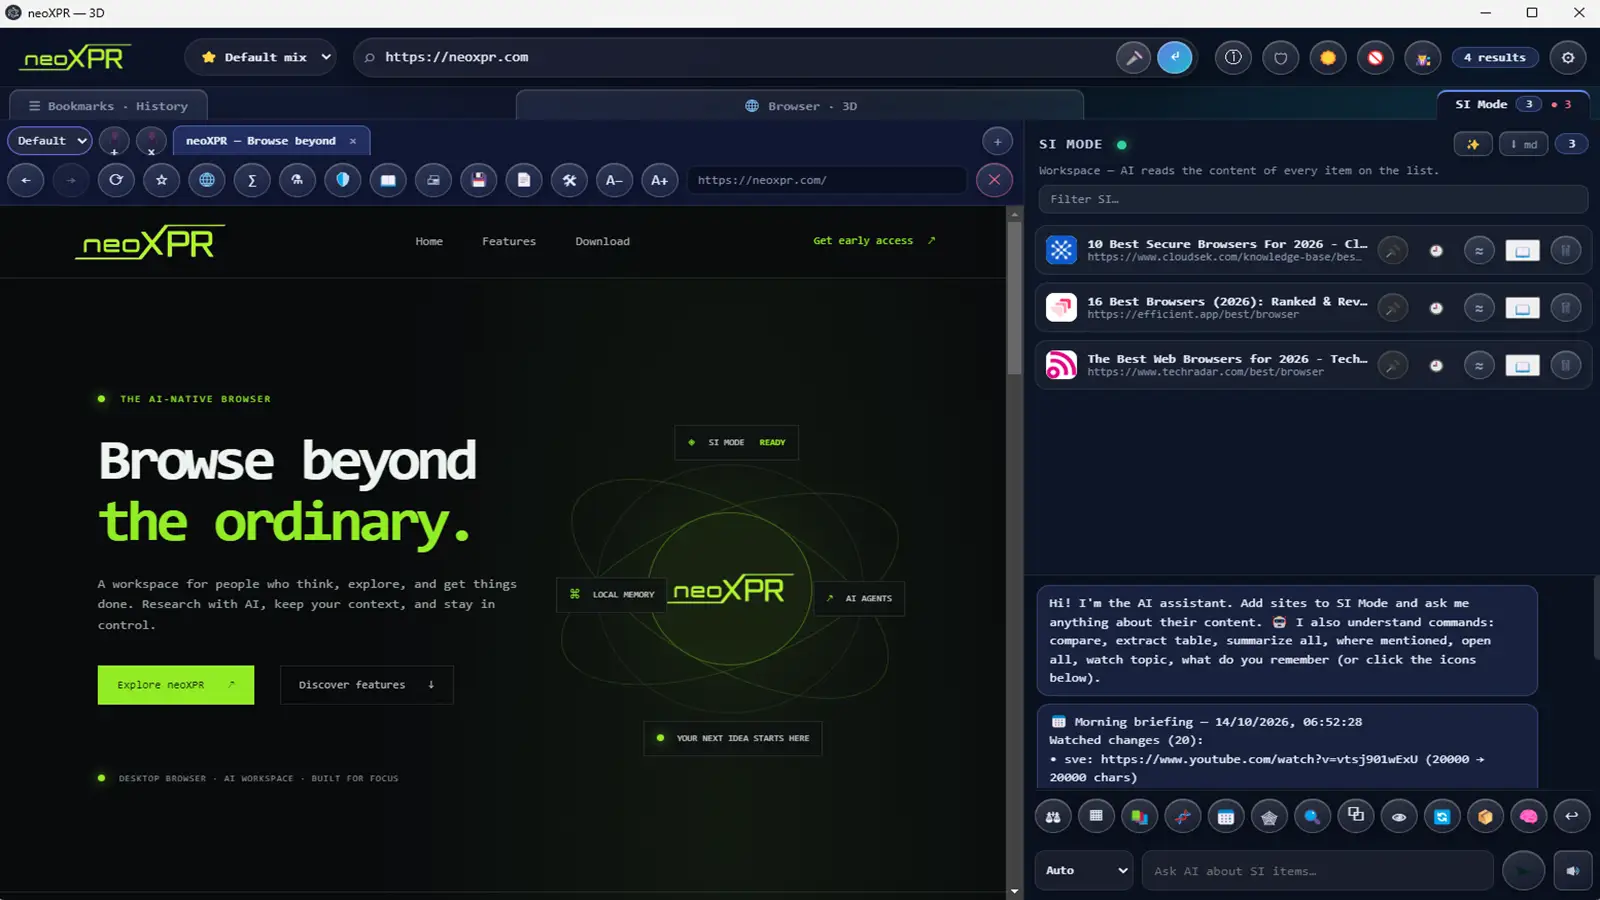The height and width of the screenshot is (900, 1600).
Task: Save the page with the floppy disk icon
Action: coord(479,180)
